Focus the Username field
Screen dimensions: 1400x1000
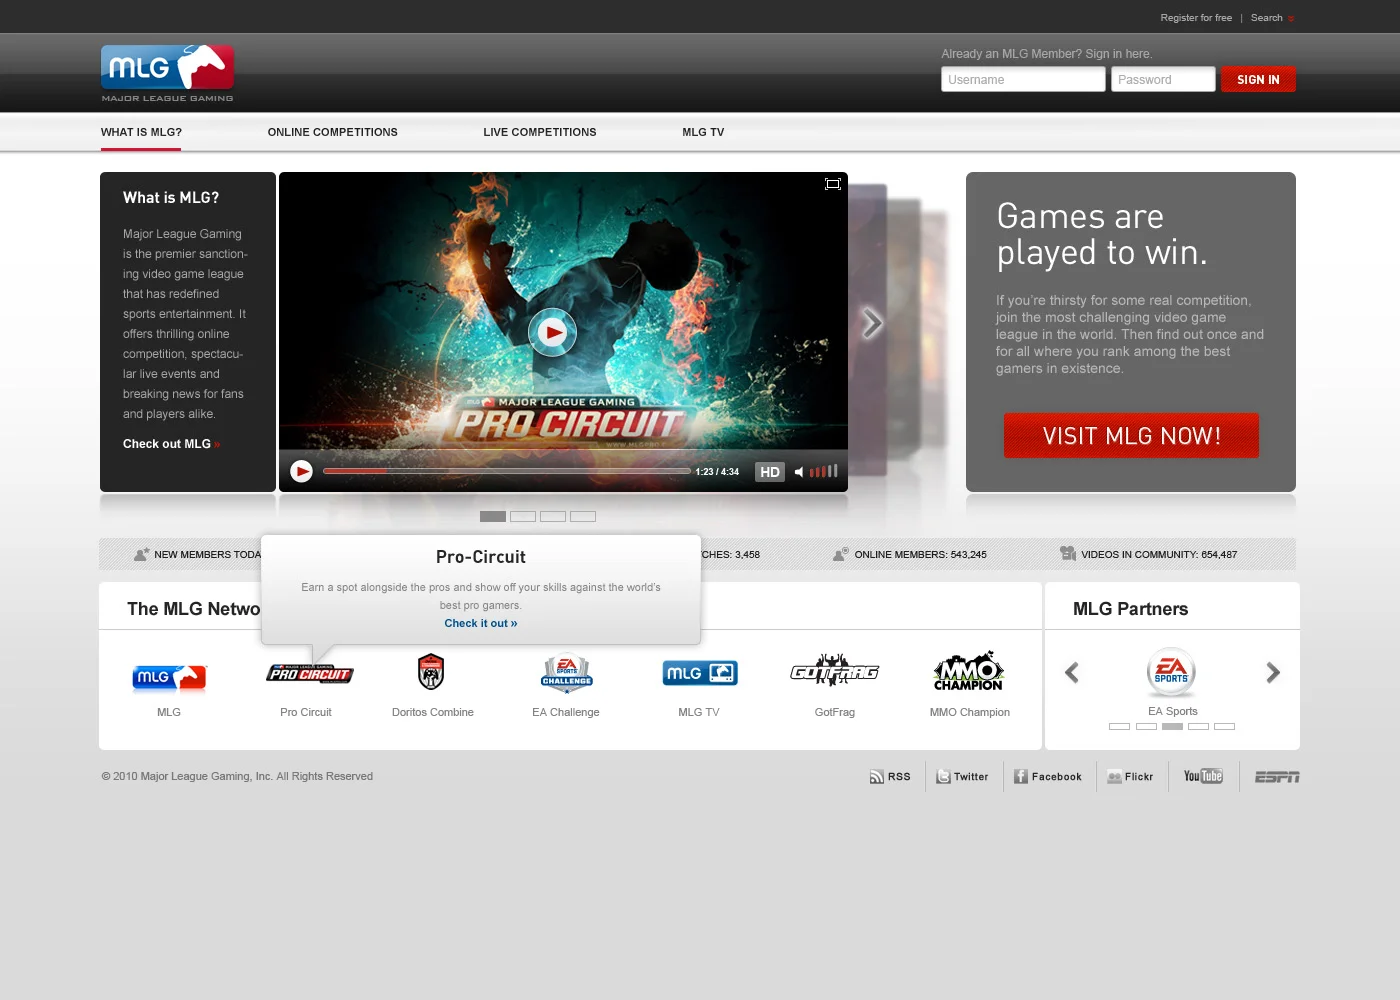[x=1023, y=80]
